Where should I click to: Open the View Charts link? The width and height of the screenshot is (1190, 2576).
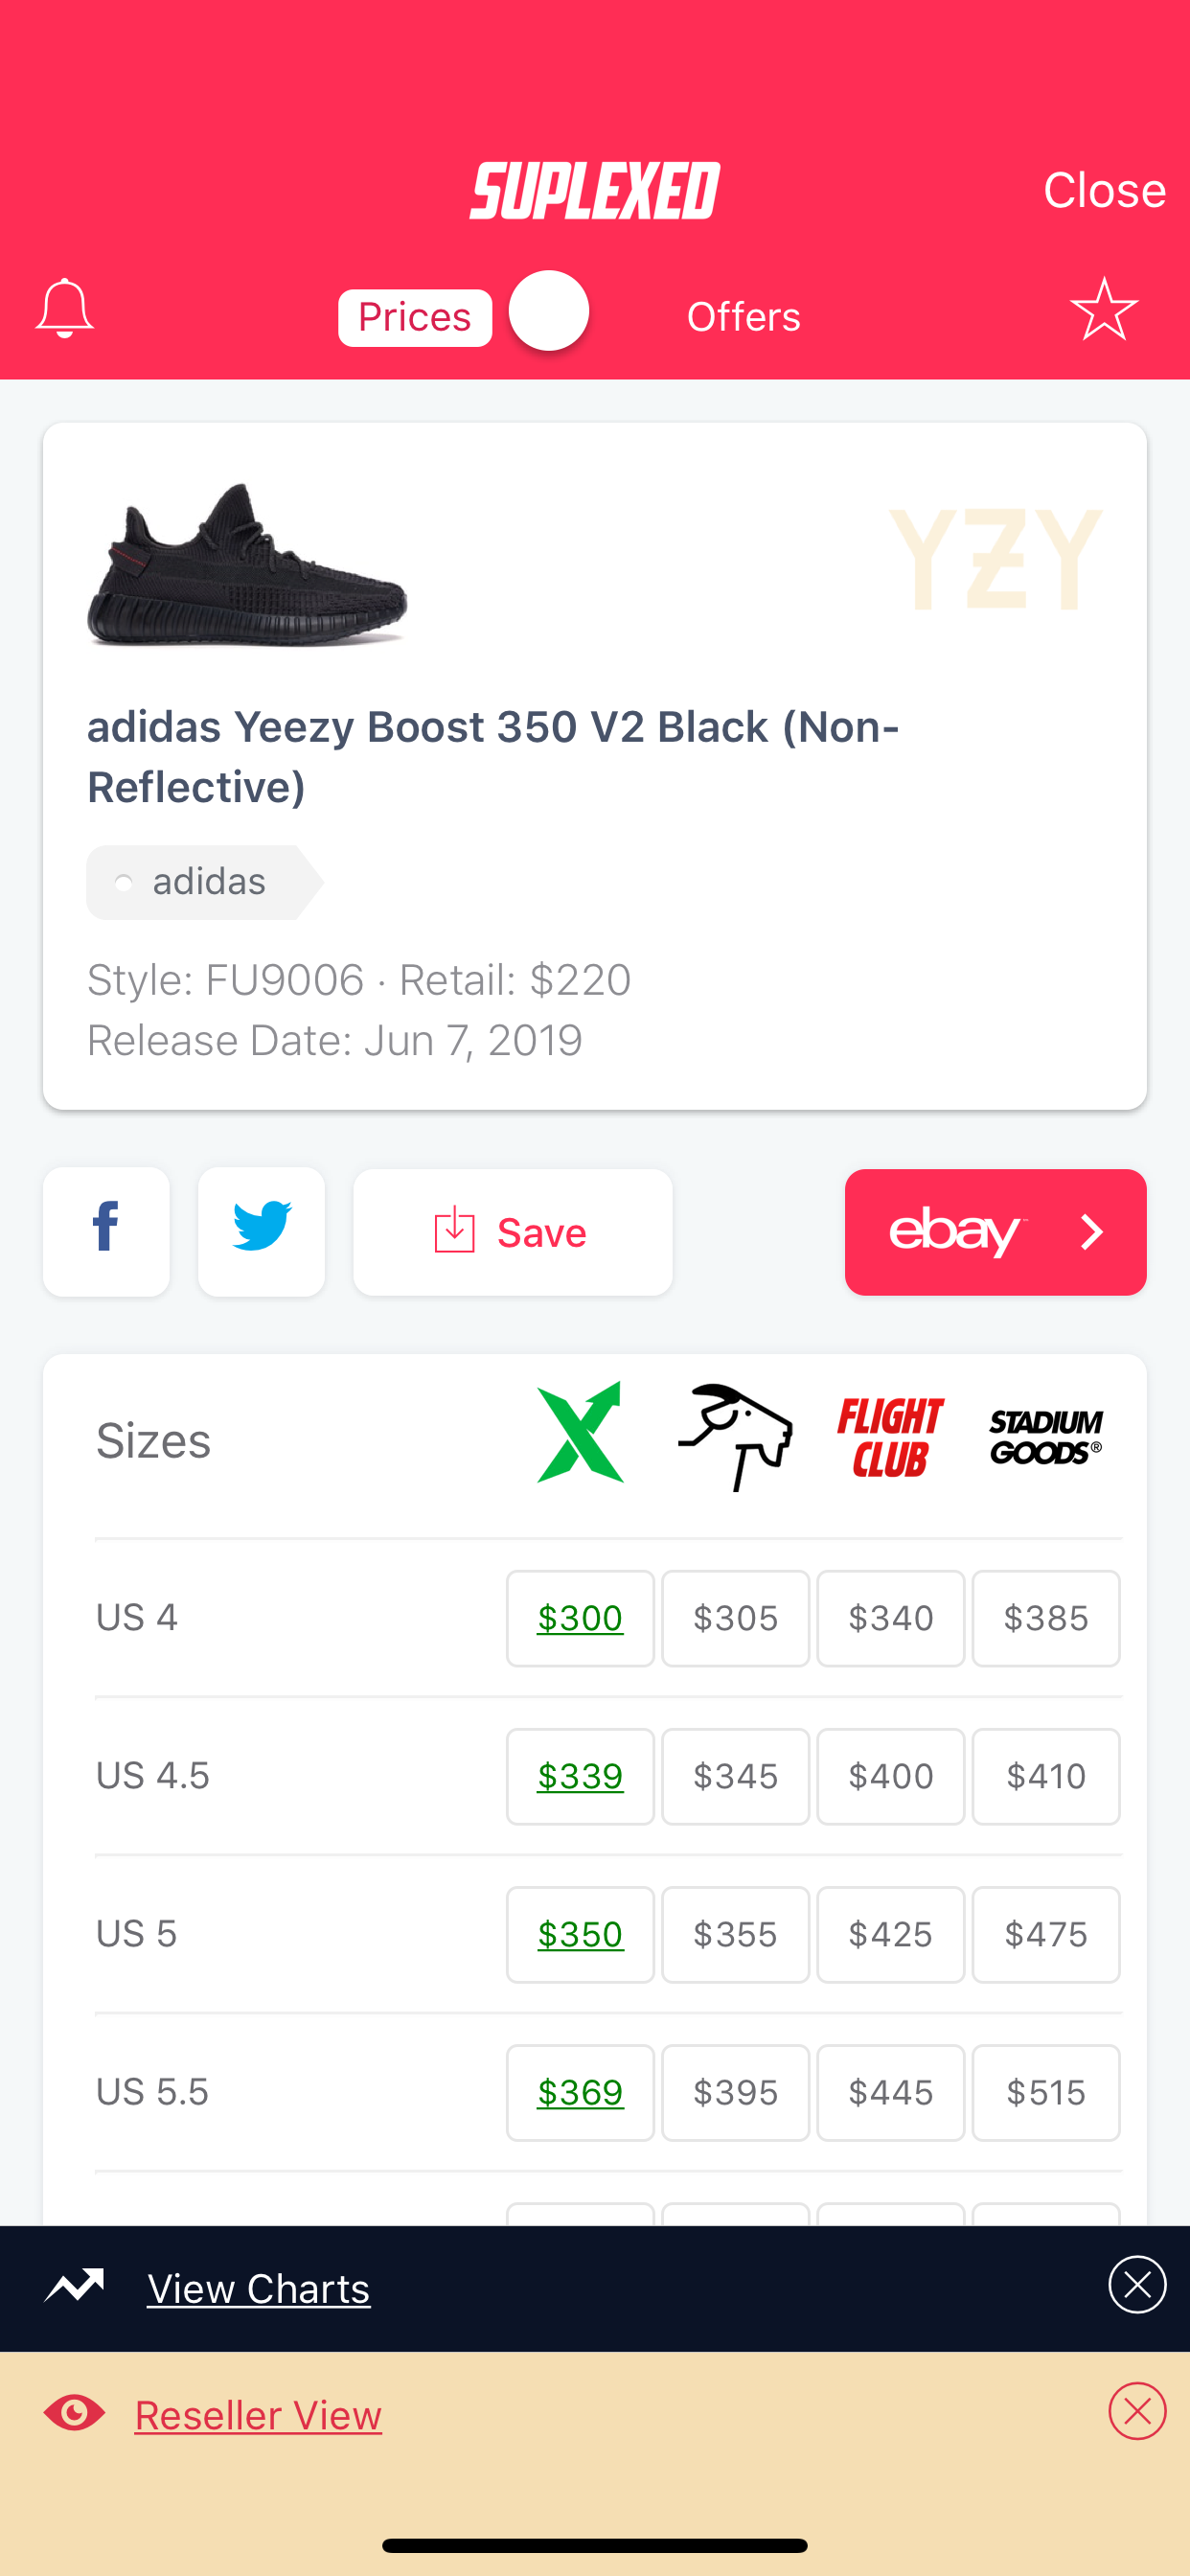[258, 2288]
